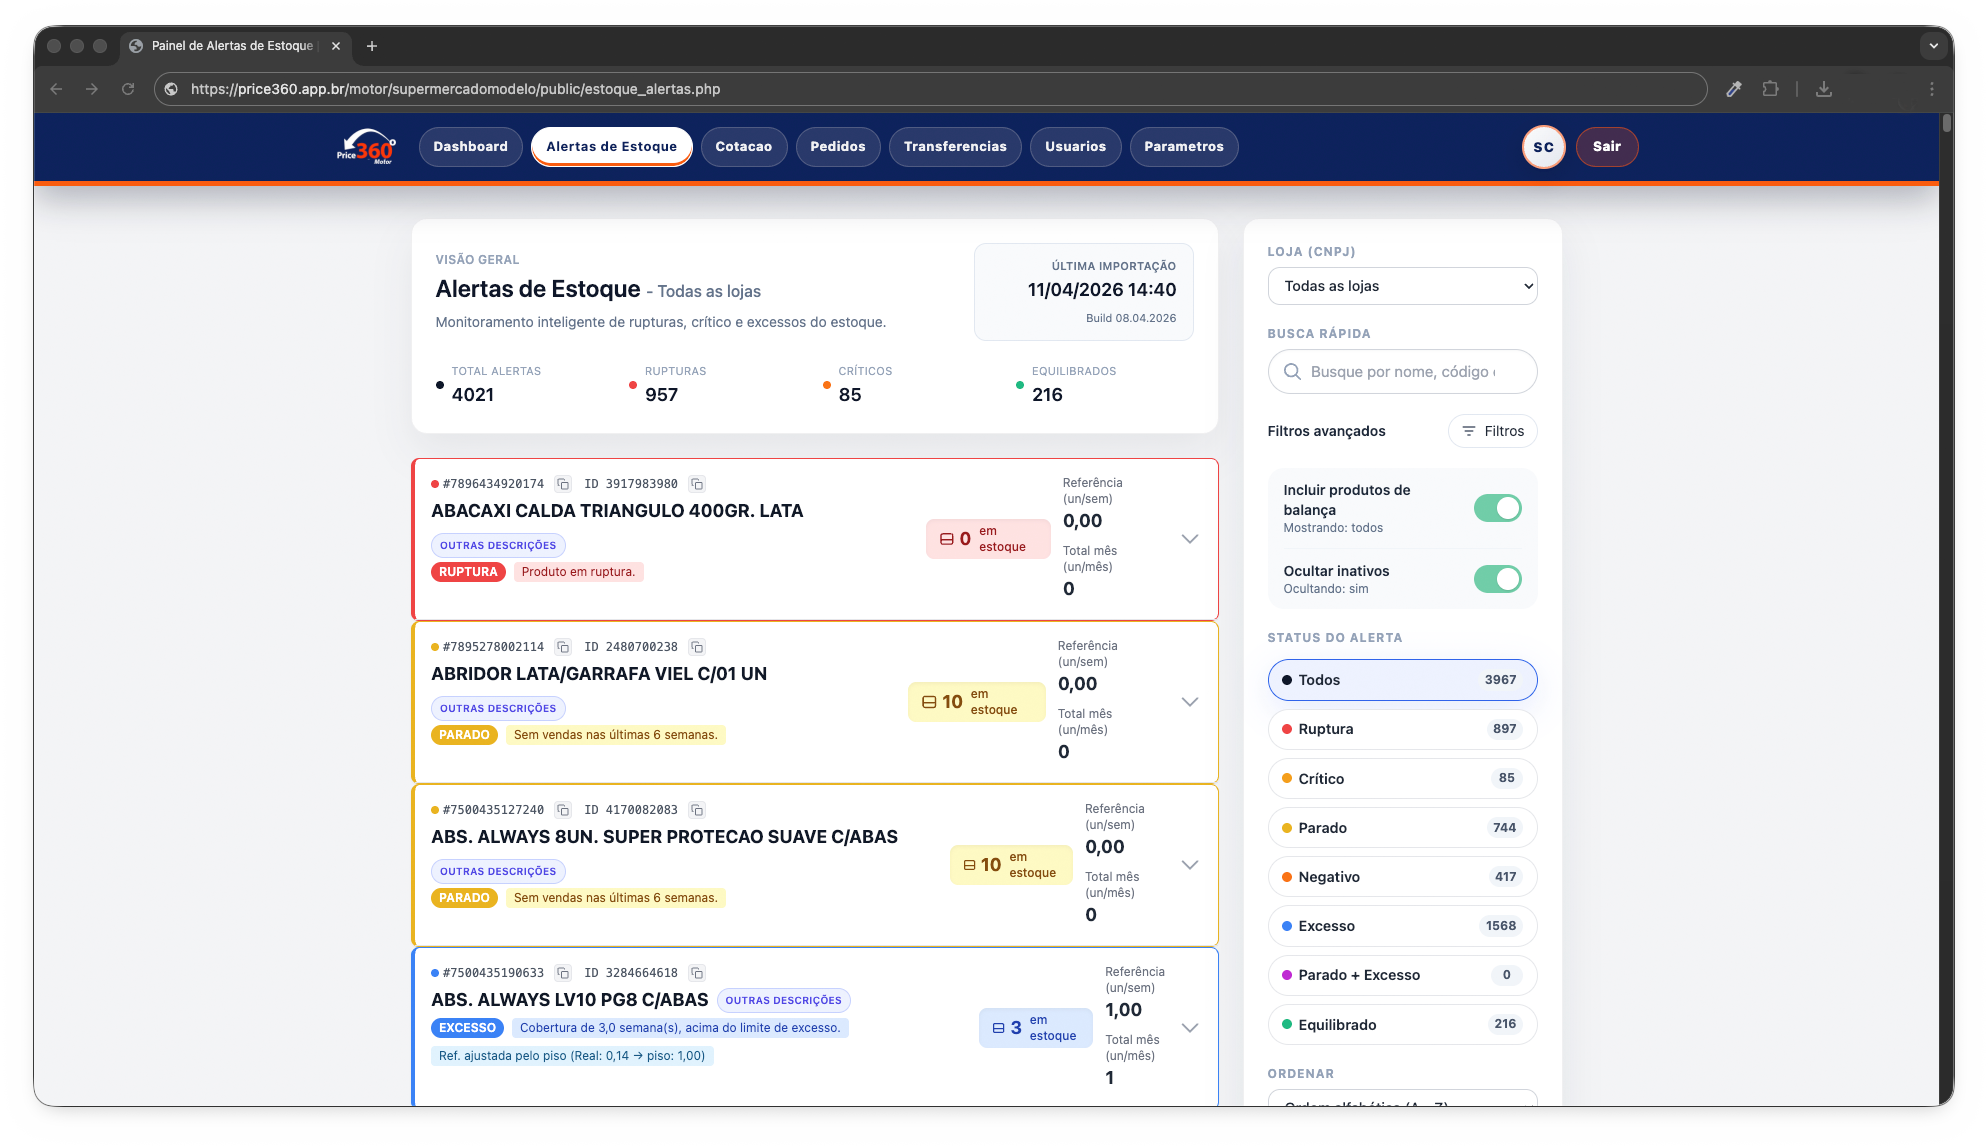Screen dimensions: 1988x1148
Task: Show Outras Descrições for ABACAXI CALDA
Action: pyautogui.click(x=498, y=546)
